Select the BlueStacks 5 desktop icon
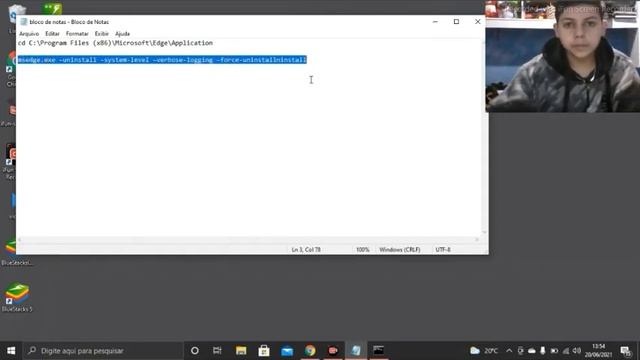 [x=17, y=298]
